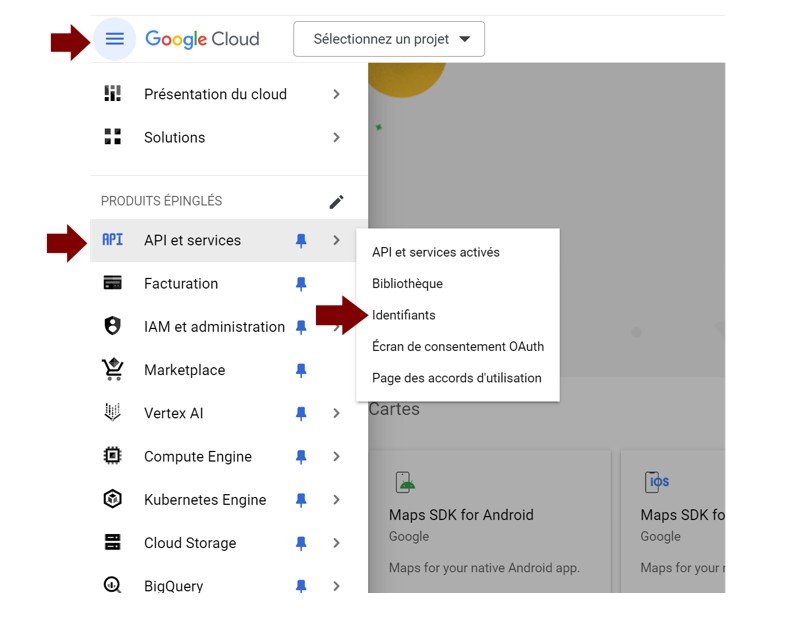Select Page des accords d'utilisation

458,378
